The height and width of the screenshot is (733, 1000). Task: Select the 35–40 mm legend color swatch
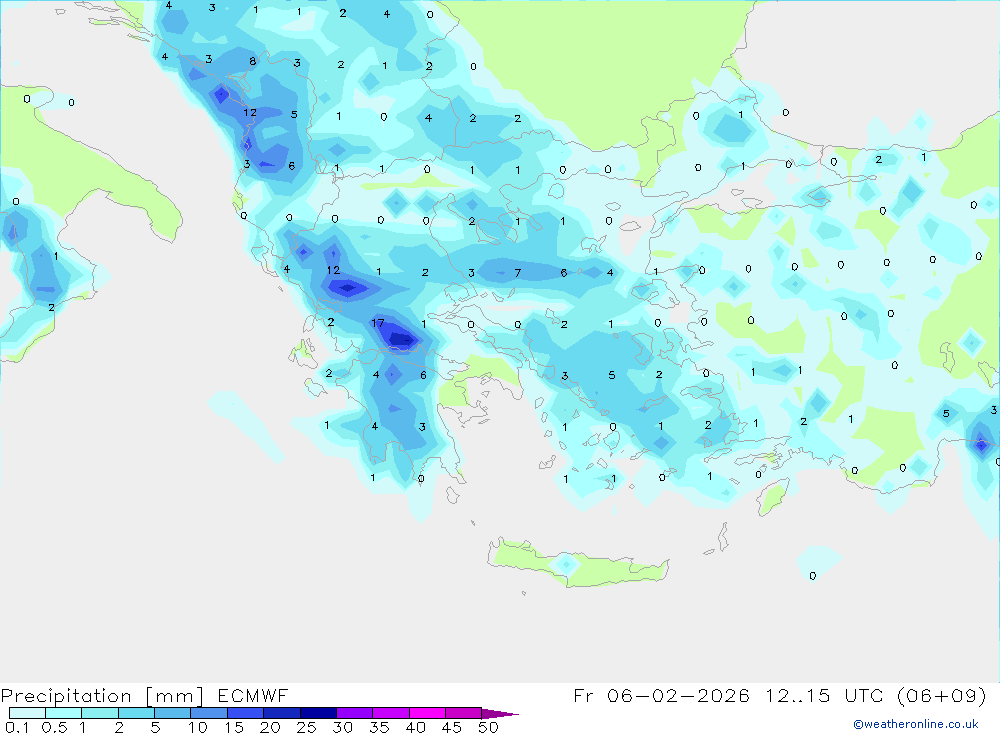point(391,713)
